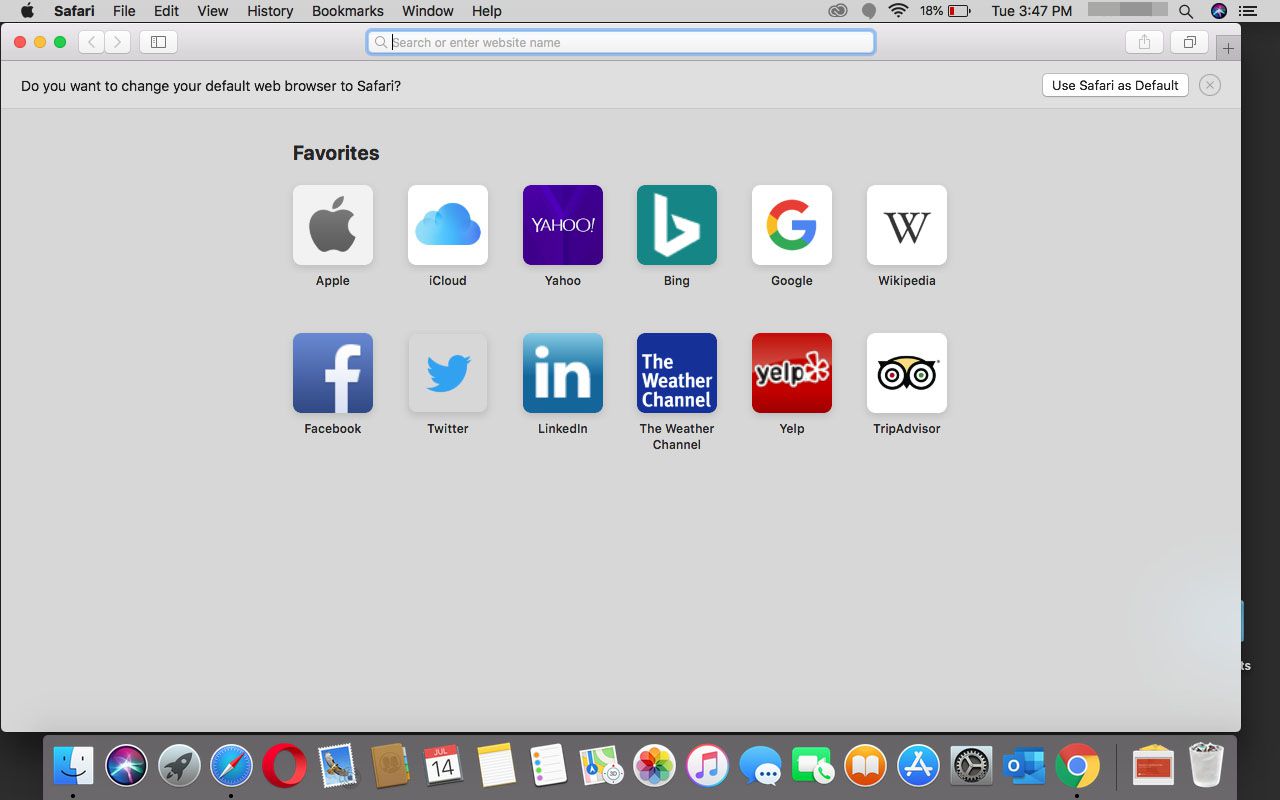This screenshot has width=1280, height=800.
Task: Open the Bookmarks menu
Action: 347,11
